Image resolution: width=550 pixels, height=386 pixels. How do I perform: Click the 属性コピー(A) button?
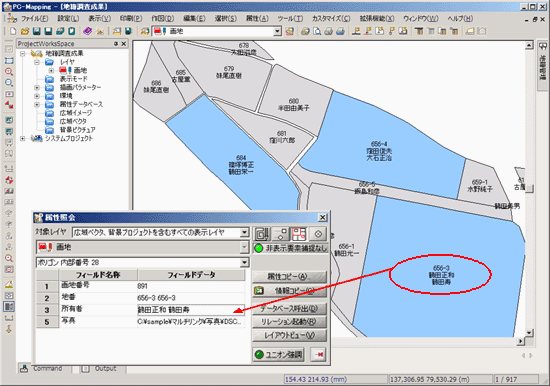(x=289, y=277)
